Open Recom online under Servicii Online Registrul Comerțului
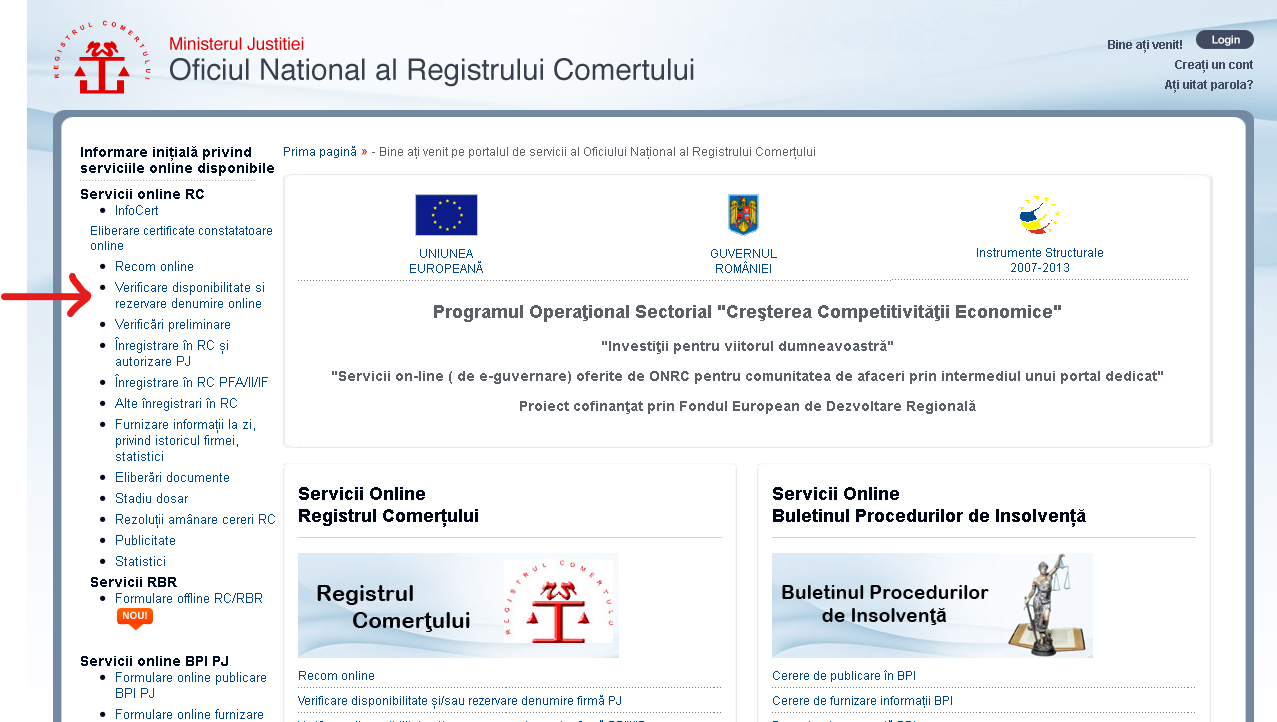The height and width of the screenshot is (722, 1277). [x=336, y=676]
